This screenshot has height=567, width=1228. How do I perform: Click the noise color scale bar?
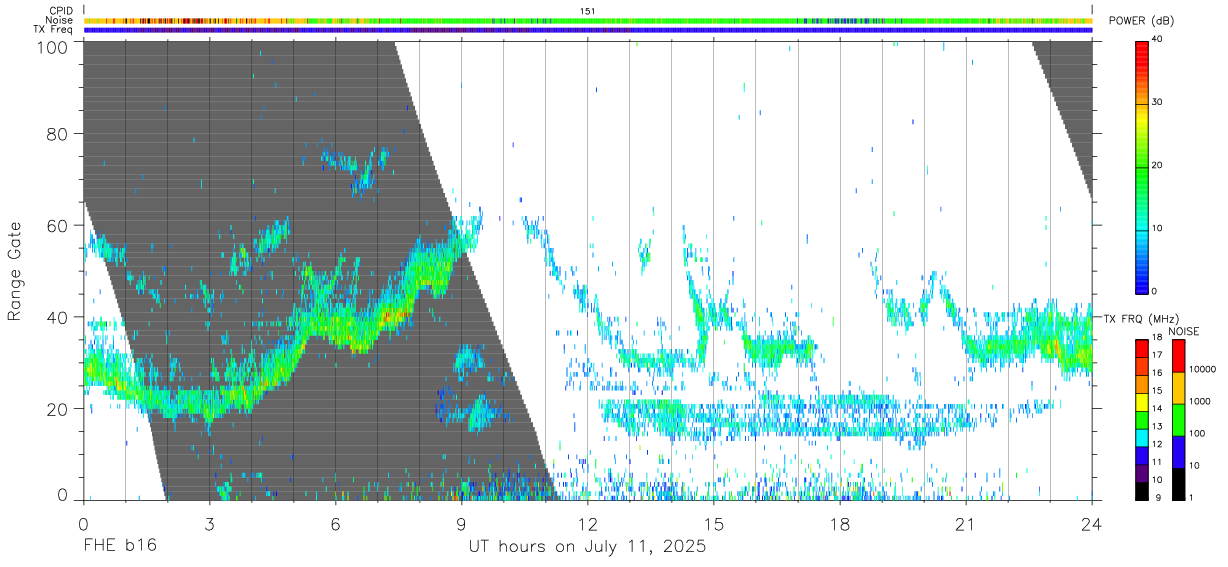[x=1179, y=419]
